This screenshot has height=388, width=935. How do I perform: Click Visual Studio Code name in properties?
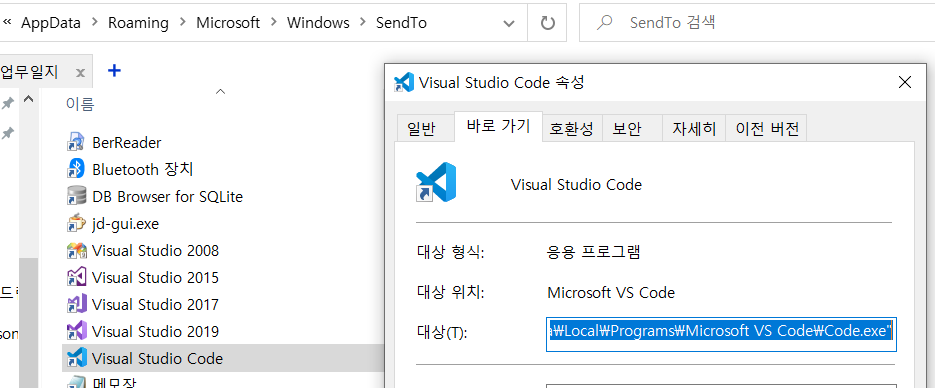576,185
